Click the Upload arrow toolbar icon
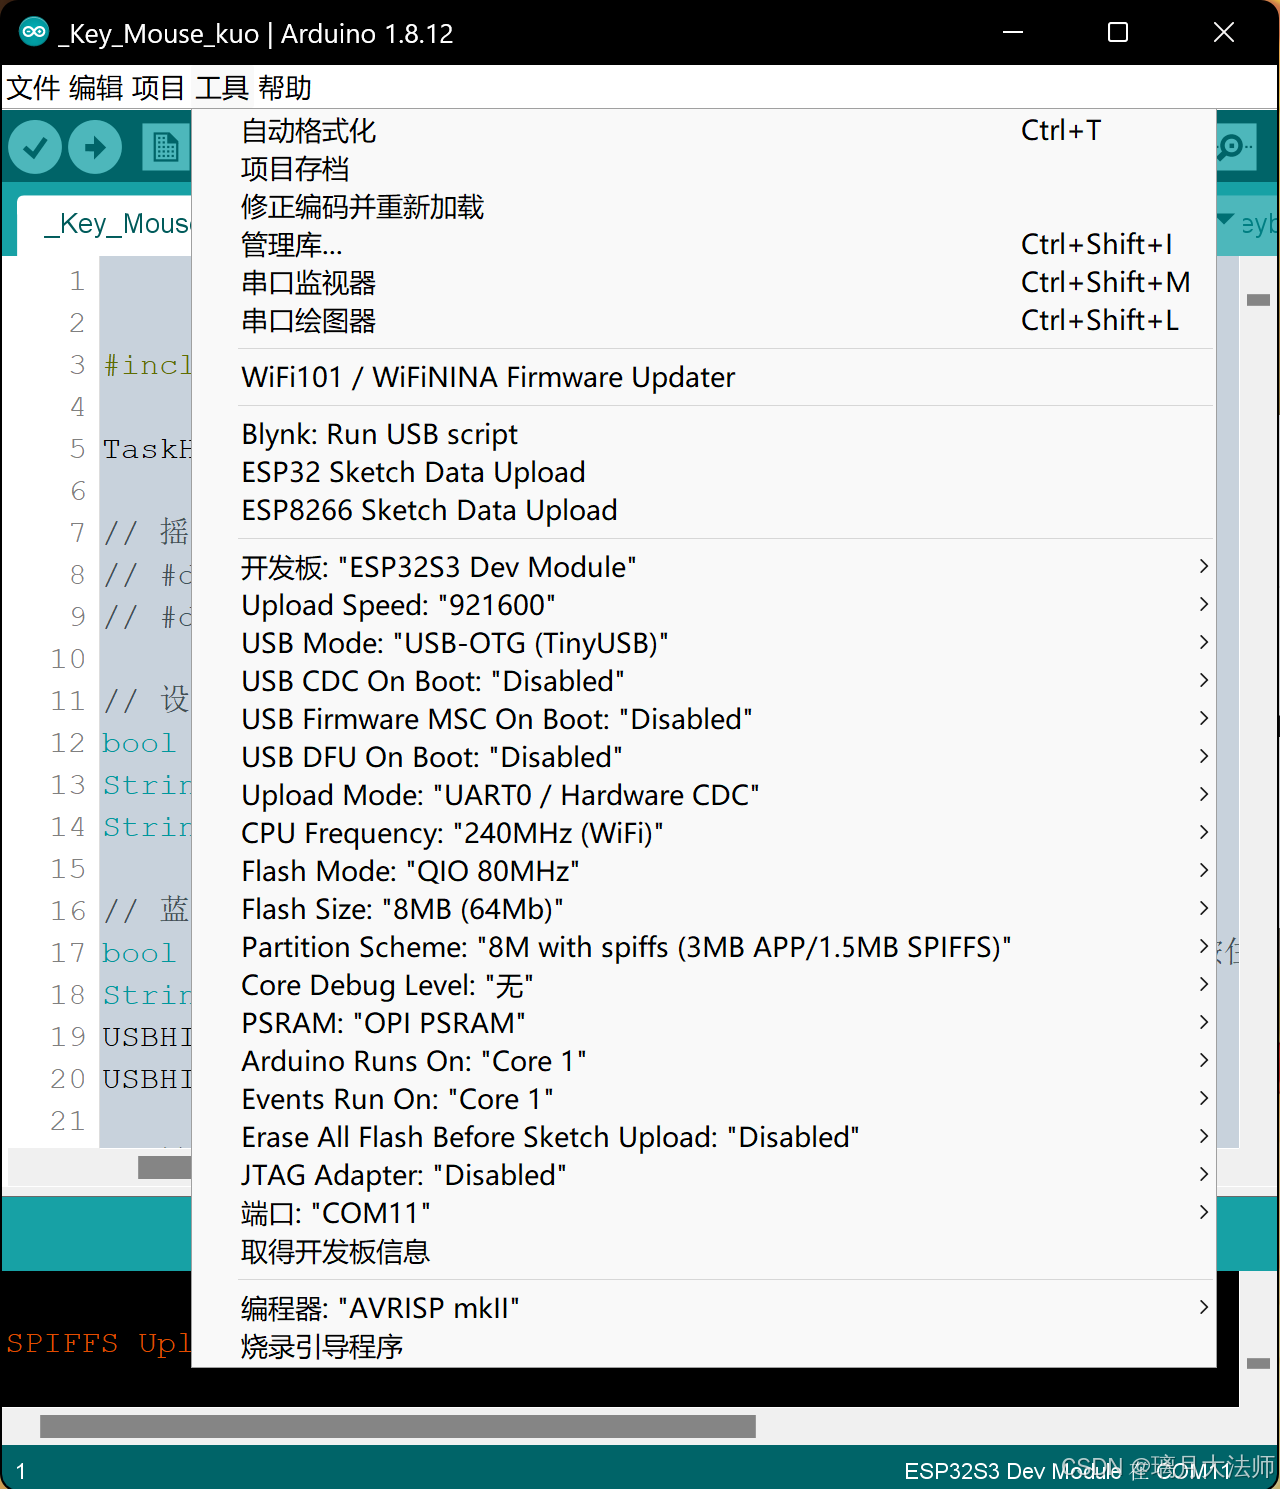This screenshot has width=1280, height=1489. coord(95,146)
